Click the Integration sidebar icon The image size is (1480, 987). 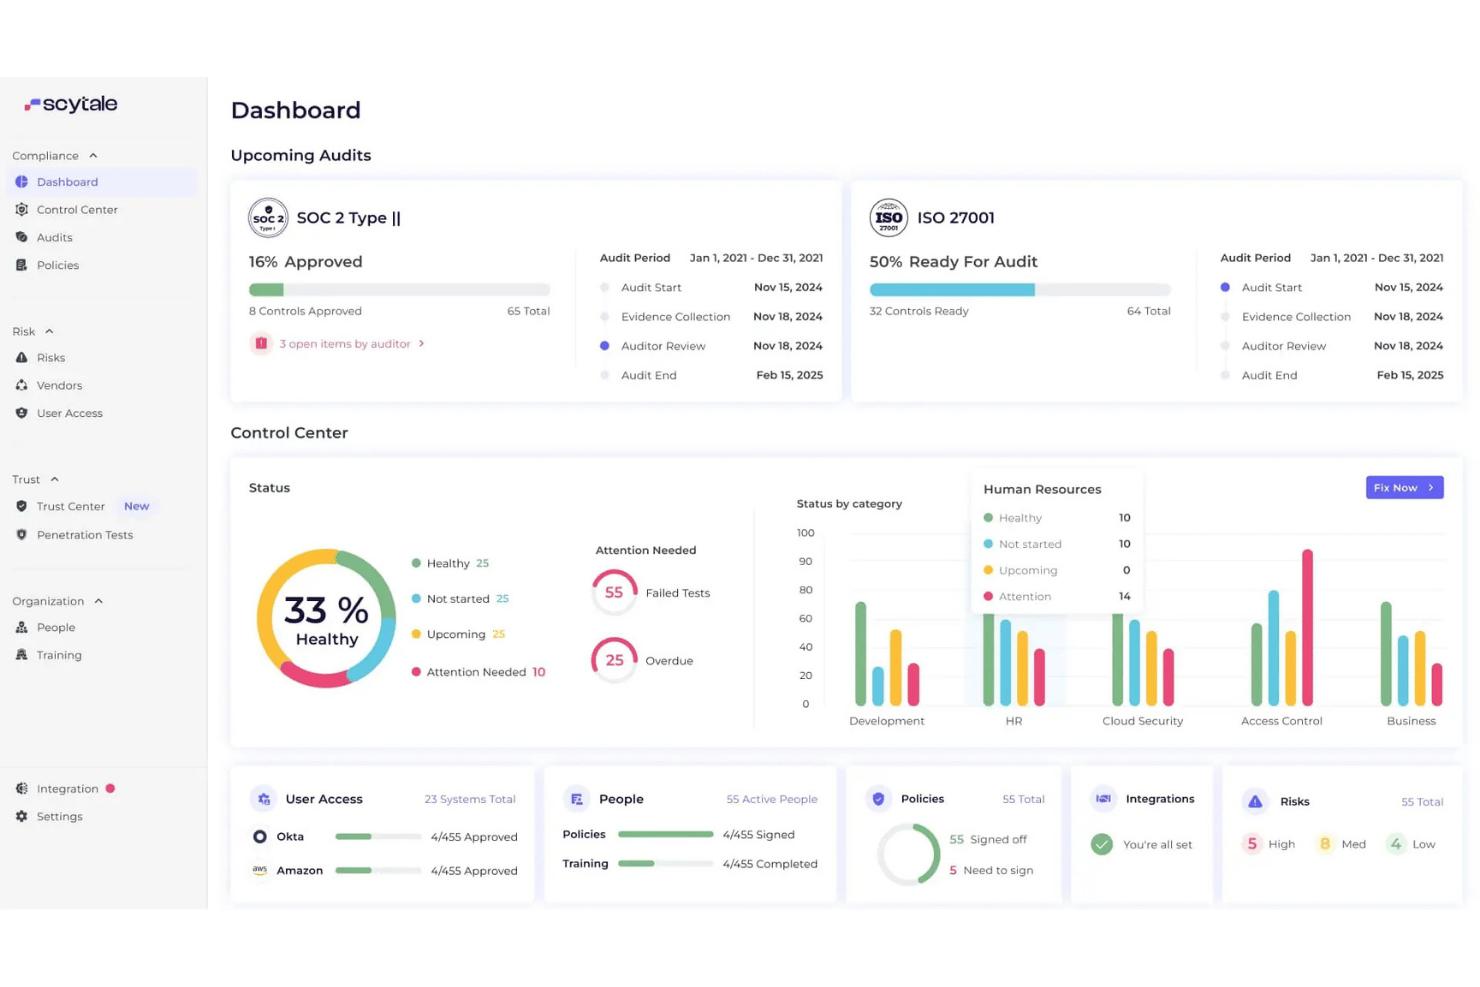tap(22, 789)
